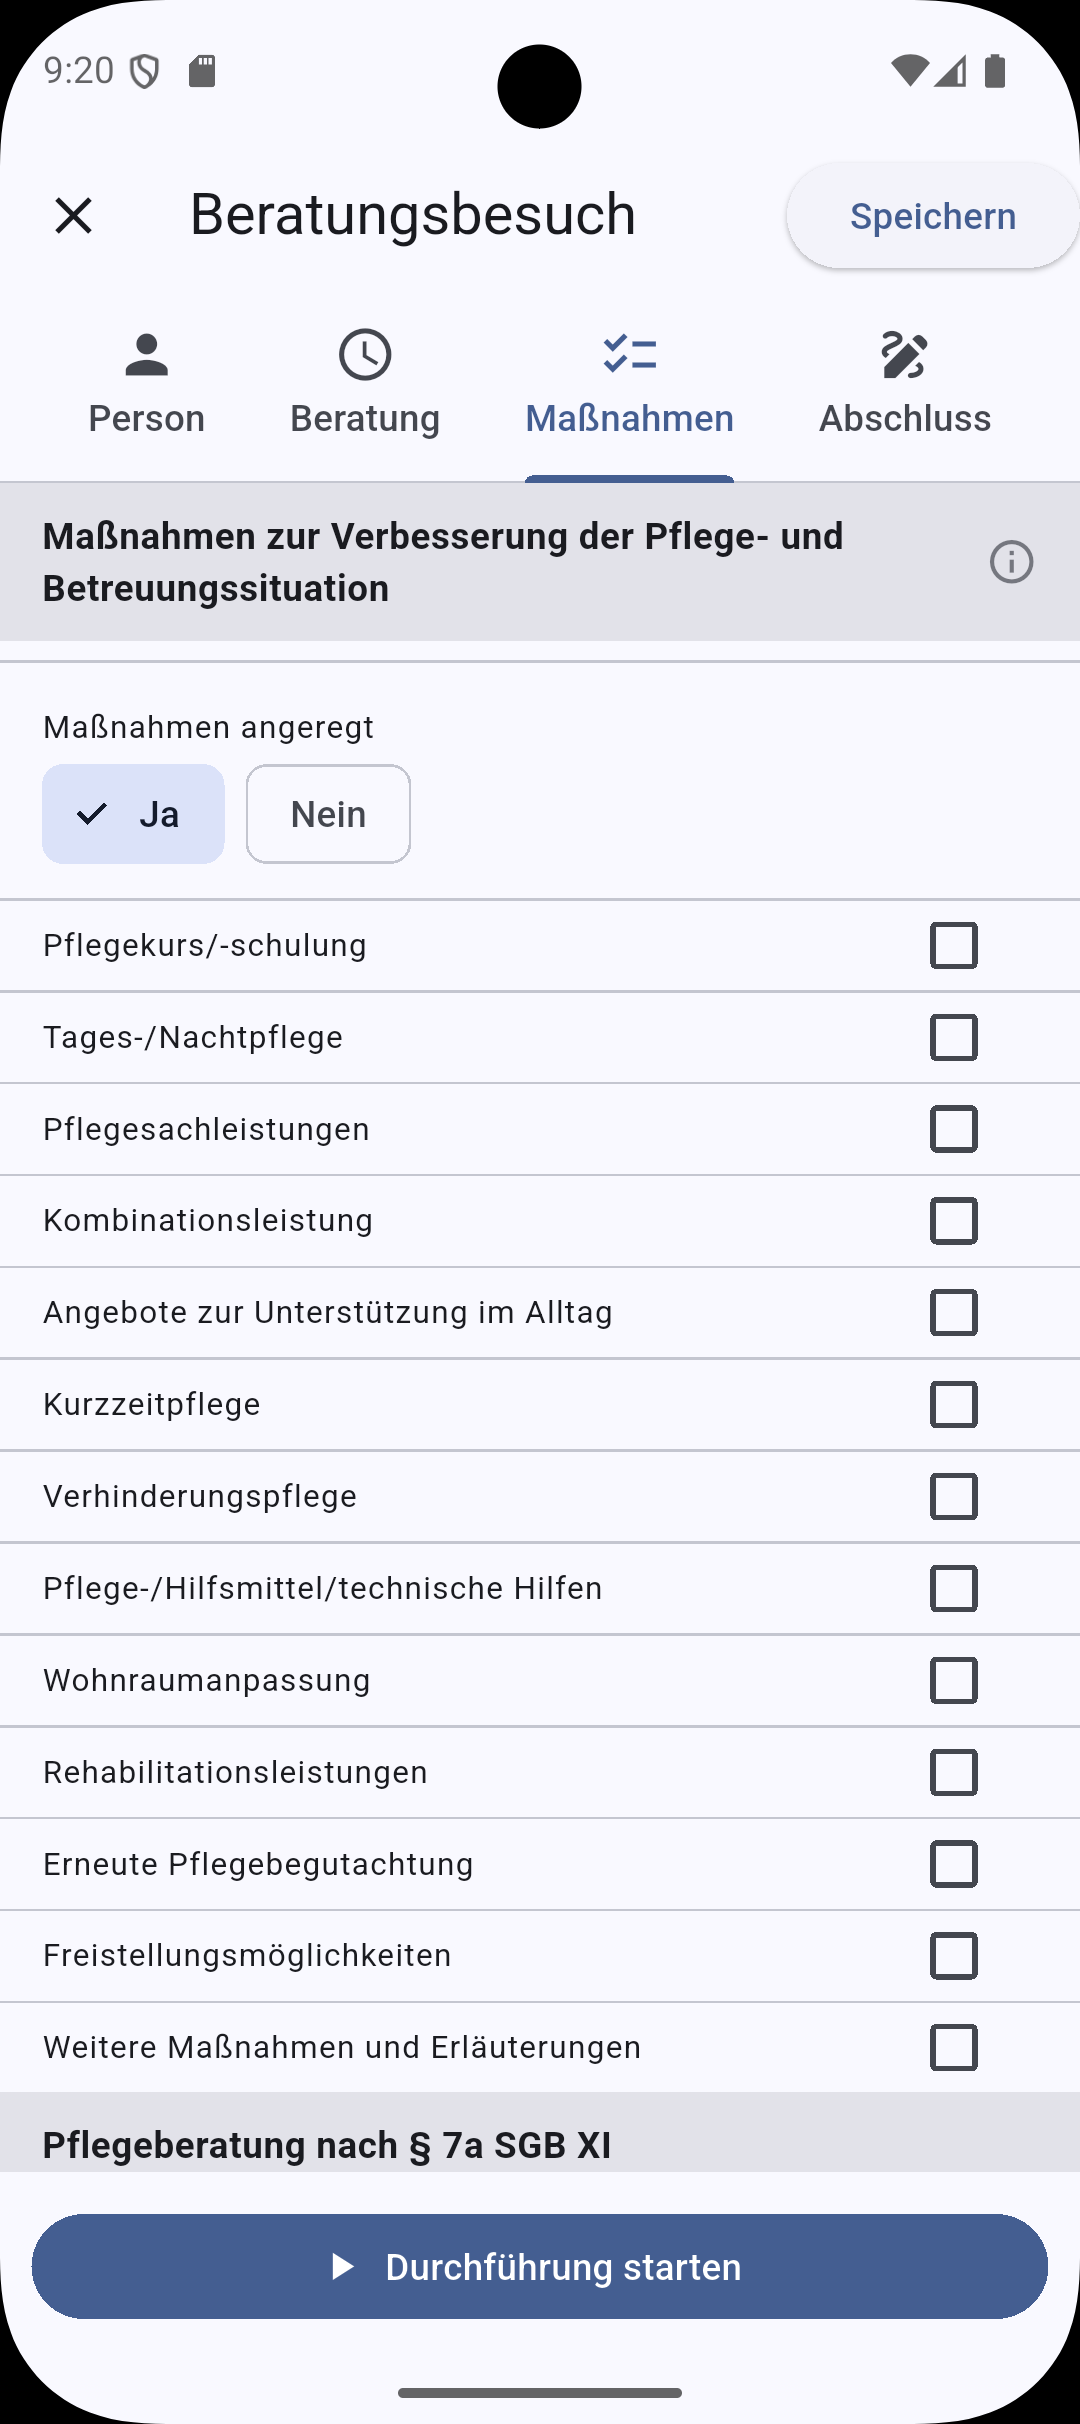
Task: Select Nein for Maßnahmen angeregt
Action: [328, 813]
